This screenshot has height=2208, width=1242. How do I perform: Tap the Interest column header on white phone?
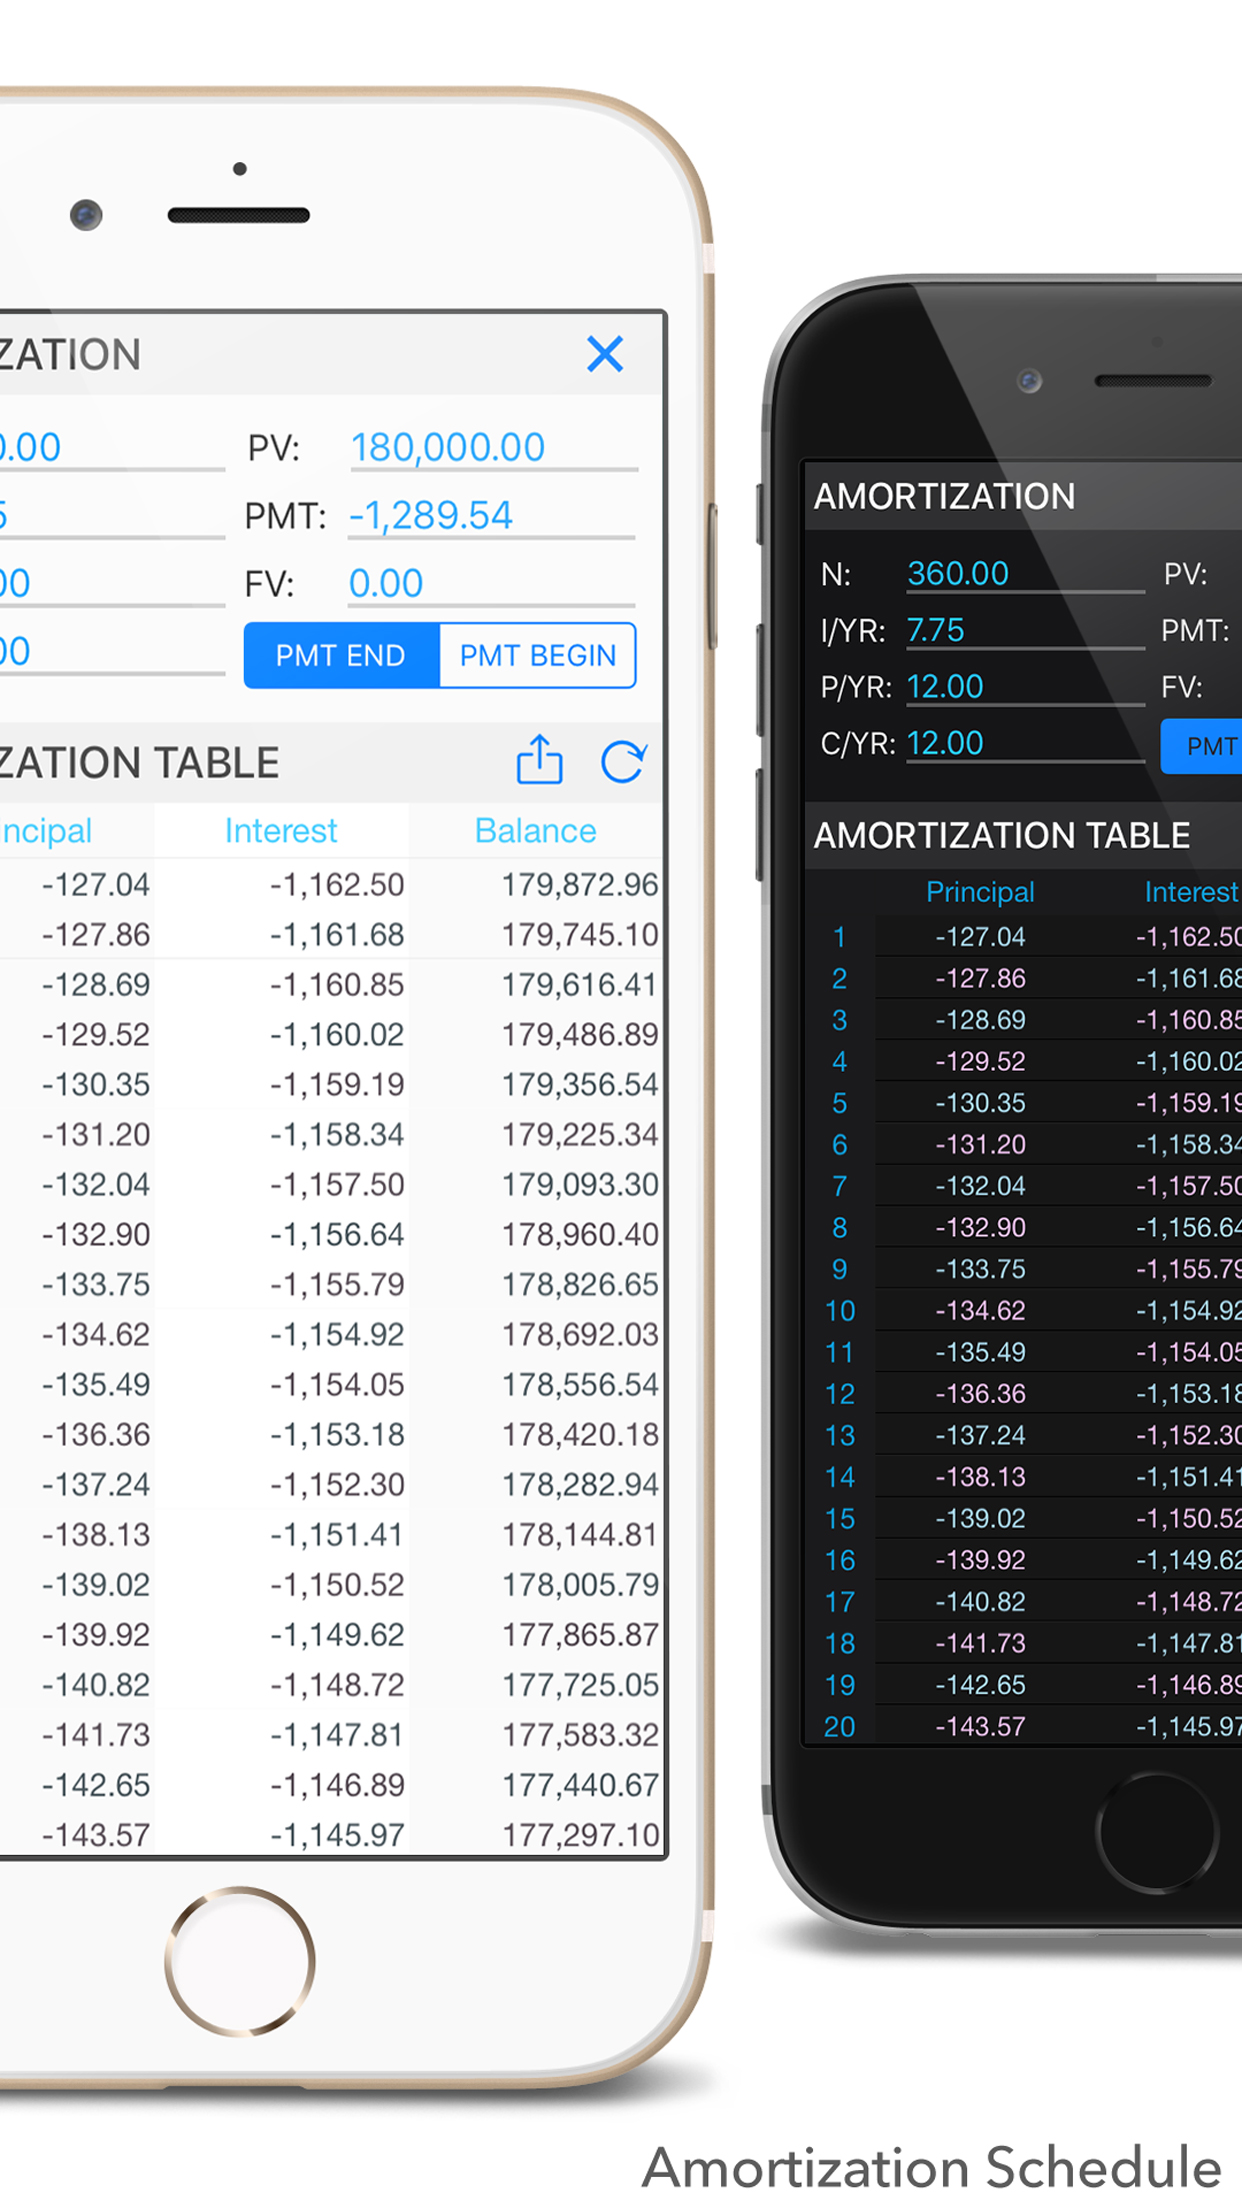pyautogui.click(x=281, y=831)
